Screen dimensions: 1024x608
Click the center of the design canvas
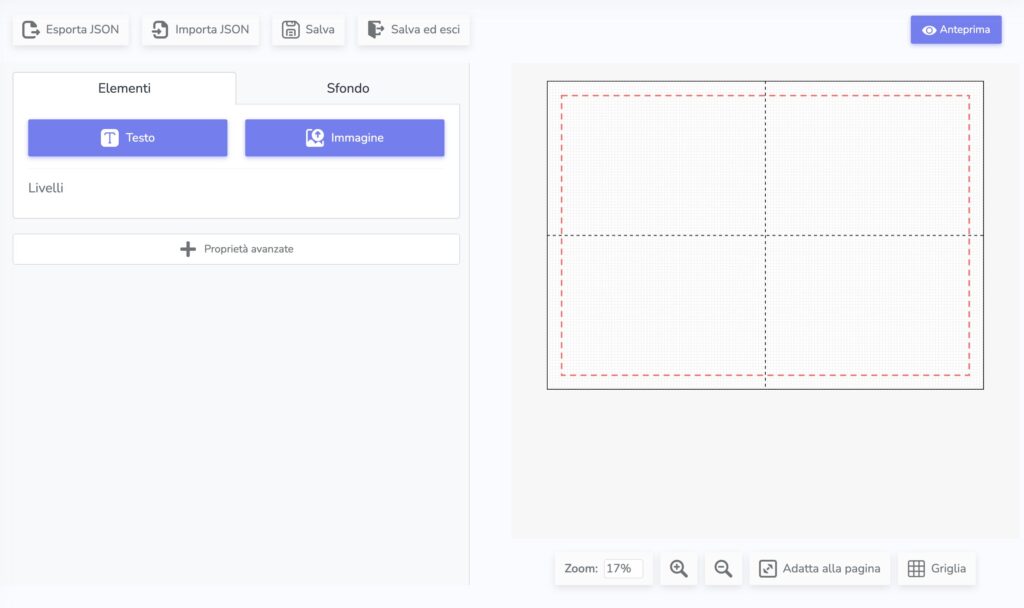765,235
